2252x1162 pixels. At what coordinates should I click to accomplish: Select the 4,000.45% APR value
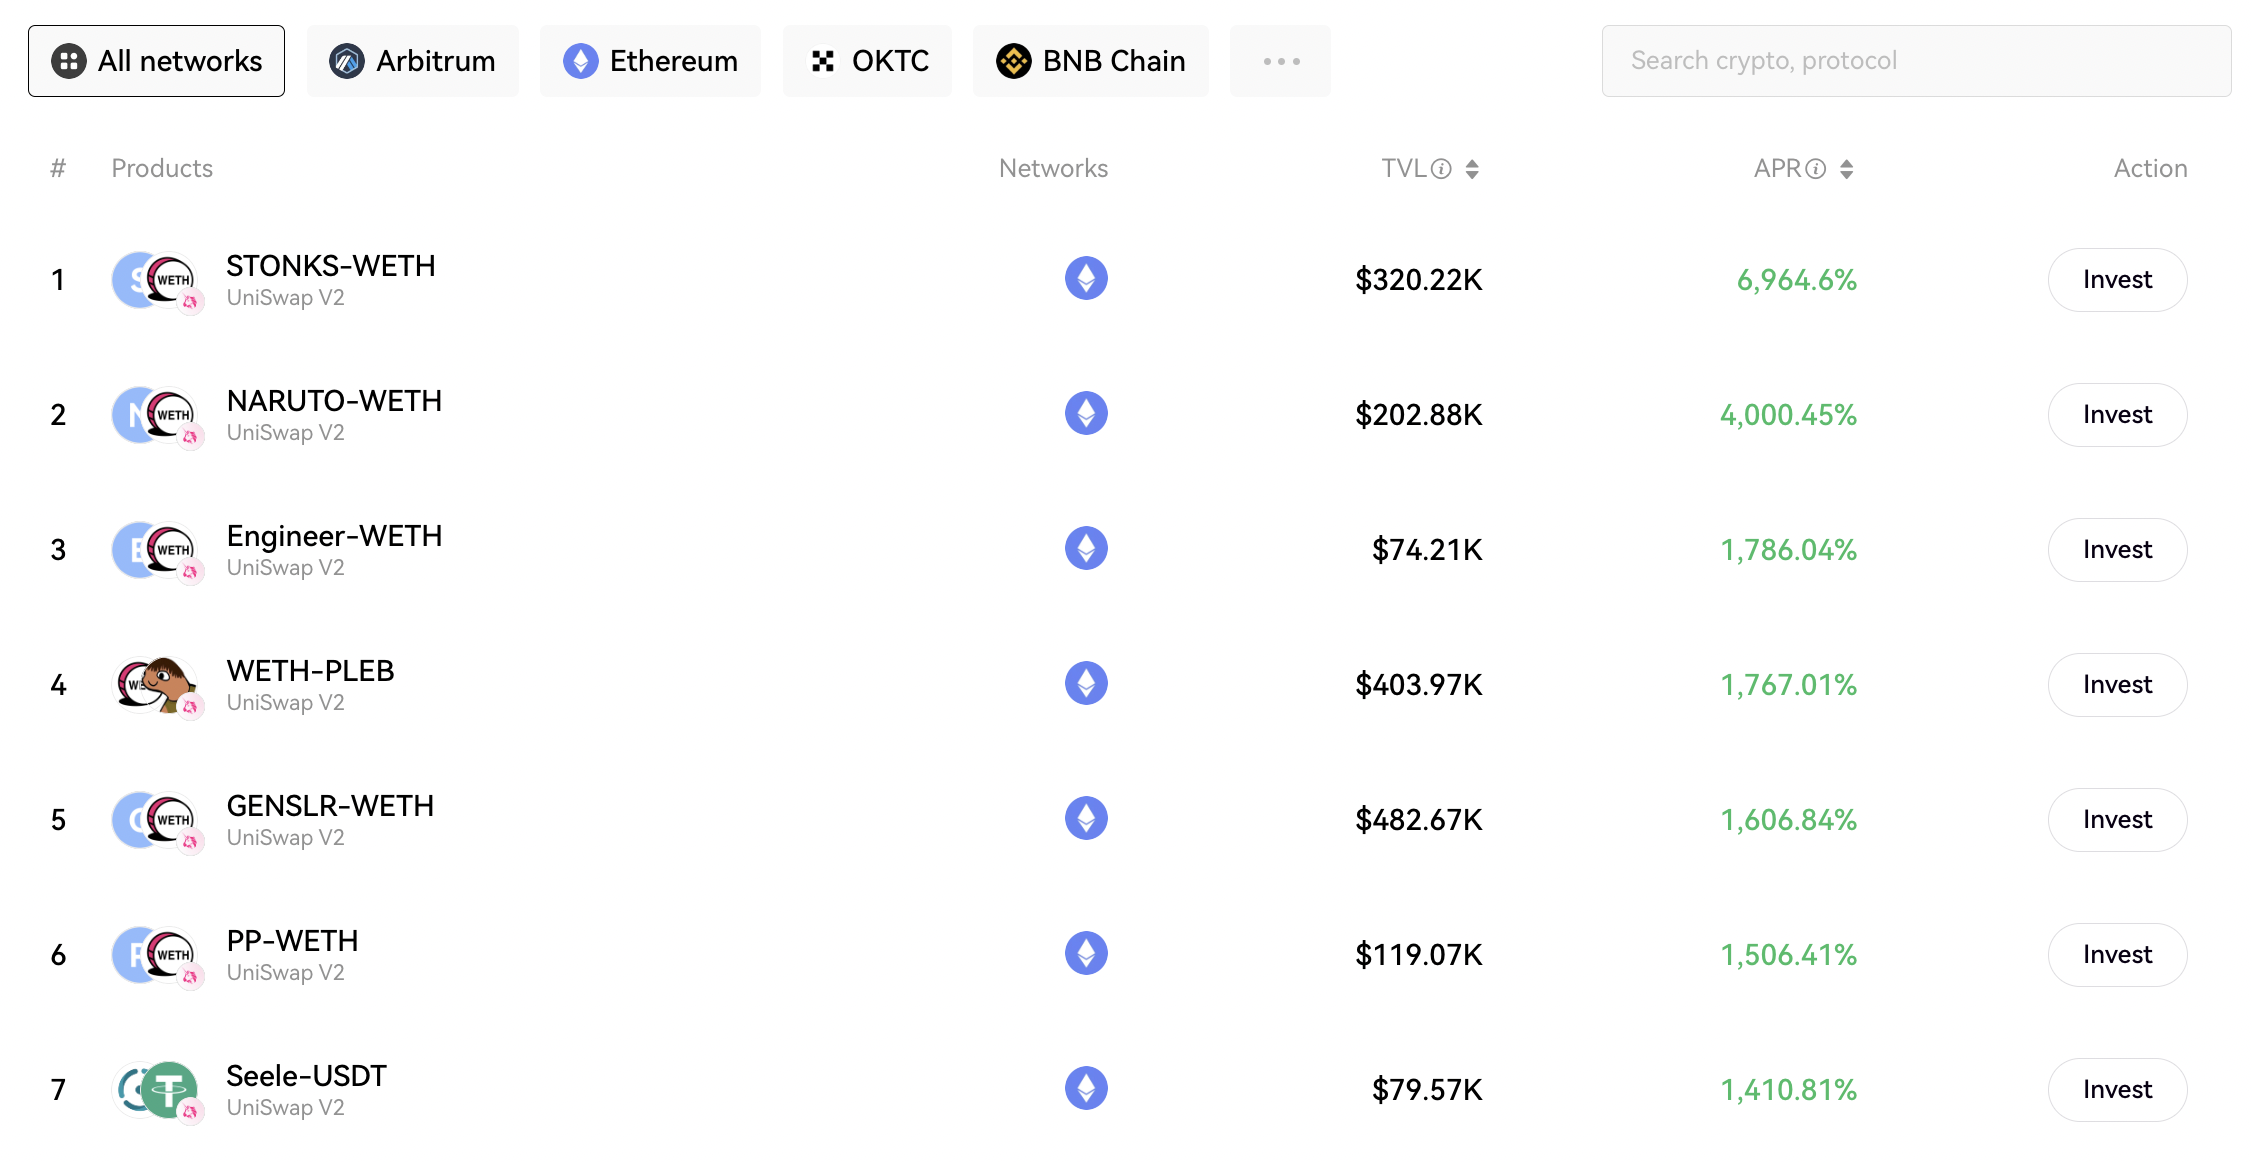coord(1788,415)
